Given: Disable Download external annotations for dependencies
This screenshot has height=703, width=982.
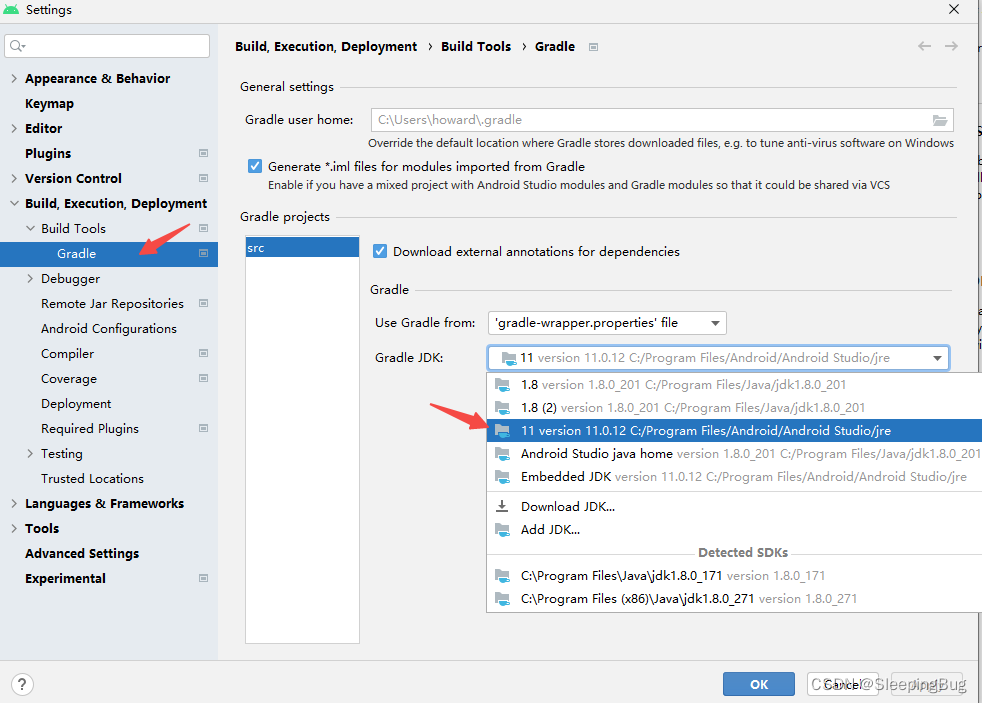Looking at the screenshot, I should point(380,251).
